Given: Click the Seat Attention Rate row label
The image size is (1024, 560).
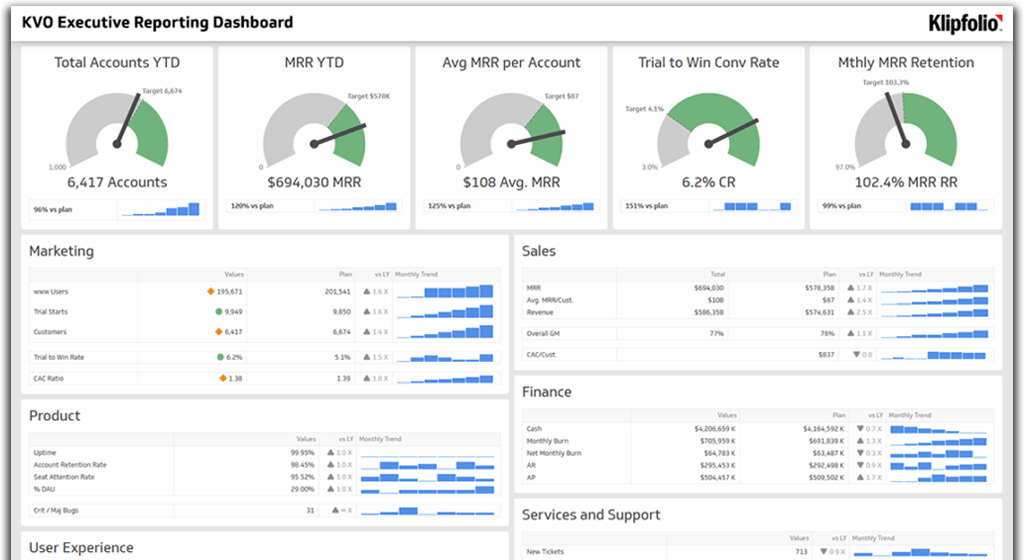Looking at the screenshot, I should 64,477.
